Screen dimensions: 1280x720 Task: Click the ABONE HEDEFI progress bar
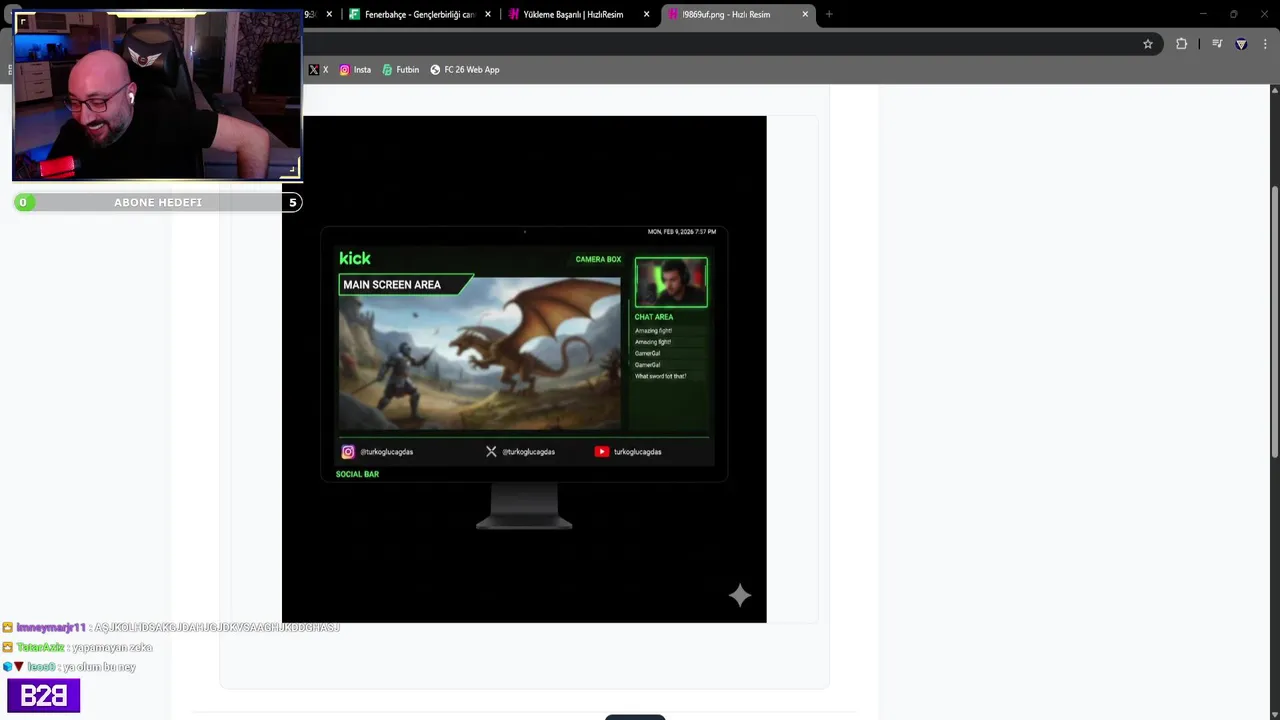tap(158, 202)
